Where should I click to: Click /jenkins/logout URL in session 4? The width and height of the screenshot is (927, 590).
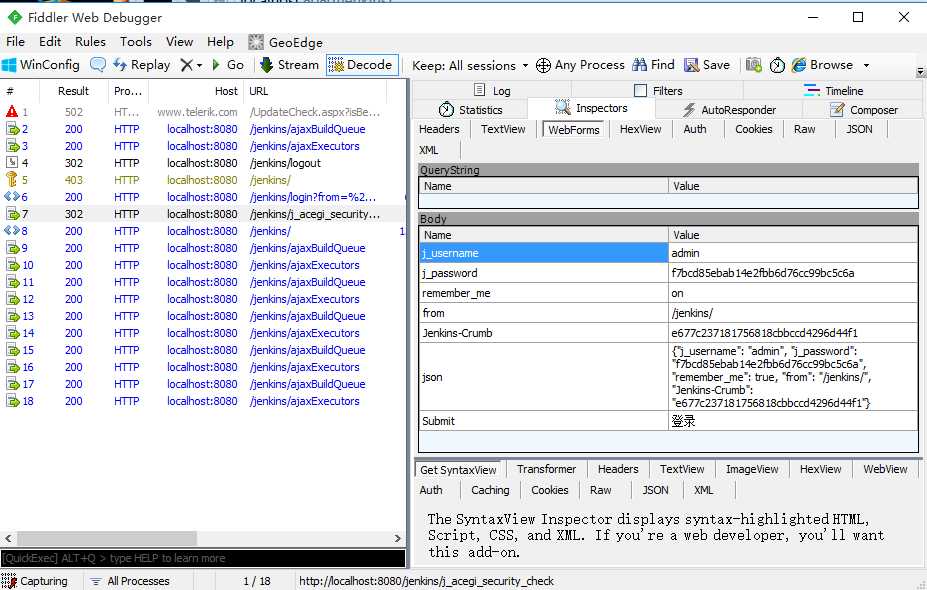tap(285, 163)
